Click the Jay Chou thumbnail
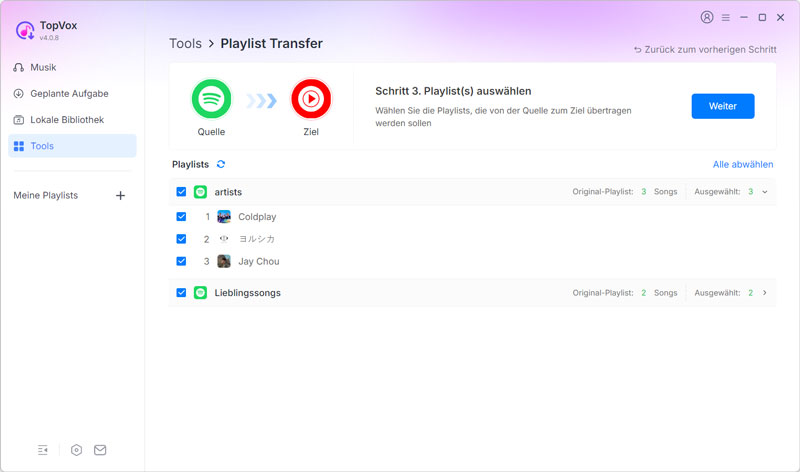Image resolution: width=800 pixels, height=472 pixels. pyautogui.click(x=224, y=261)
